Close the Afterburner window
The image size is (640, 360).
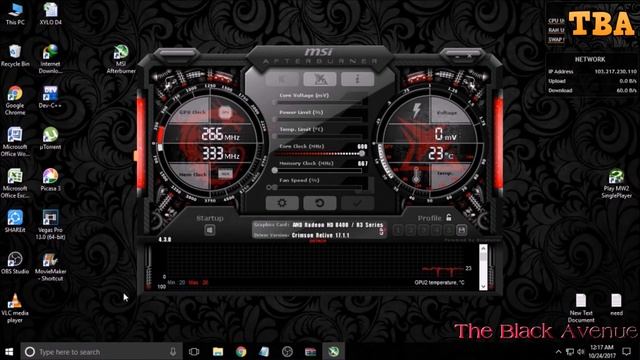[x=469, y=55]
